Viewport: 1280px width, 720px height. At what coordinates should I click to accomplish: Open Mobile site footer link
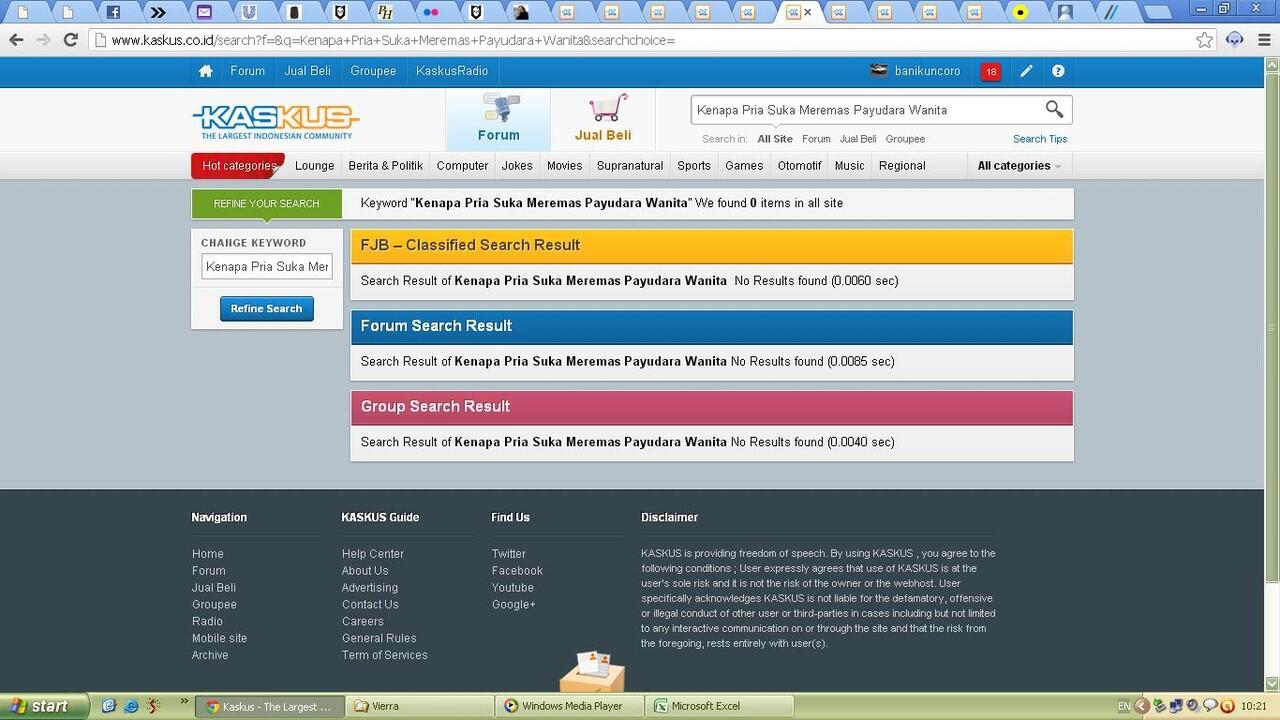[x=219, y=638]
